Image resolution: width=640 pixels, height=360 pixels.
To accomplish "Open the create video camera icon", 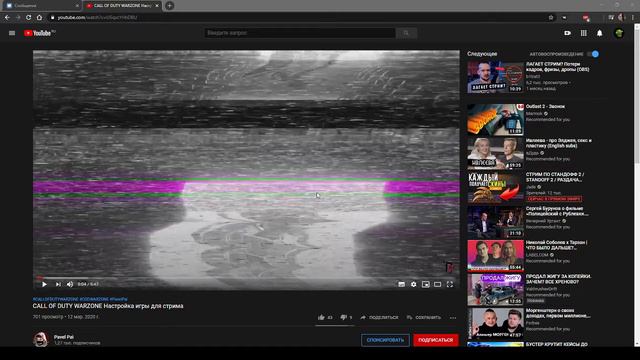I will [567, 33].
